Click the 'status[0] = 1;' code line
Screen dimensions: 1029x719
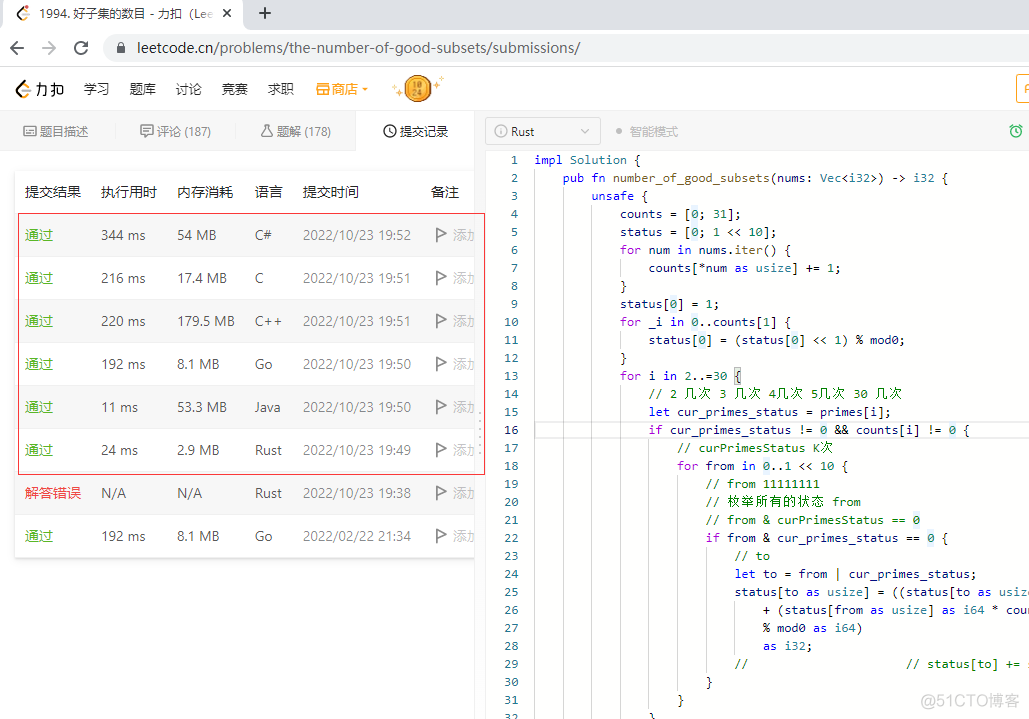[x=669, y=304]
